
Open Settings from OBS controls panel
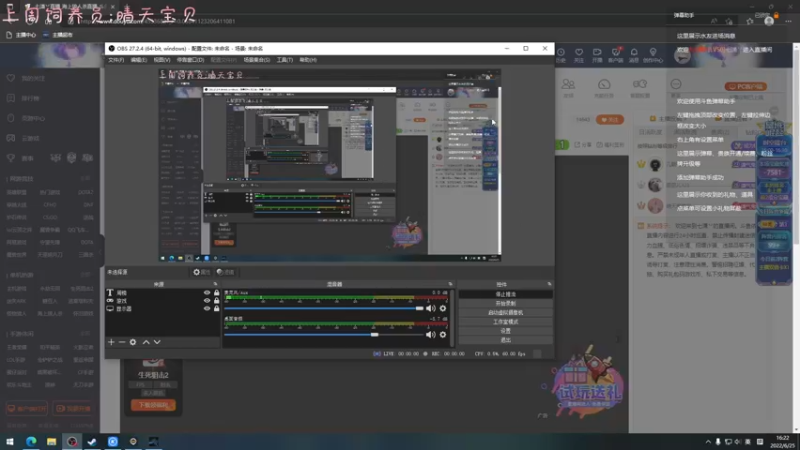tap(505, 331)
